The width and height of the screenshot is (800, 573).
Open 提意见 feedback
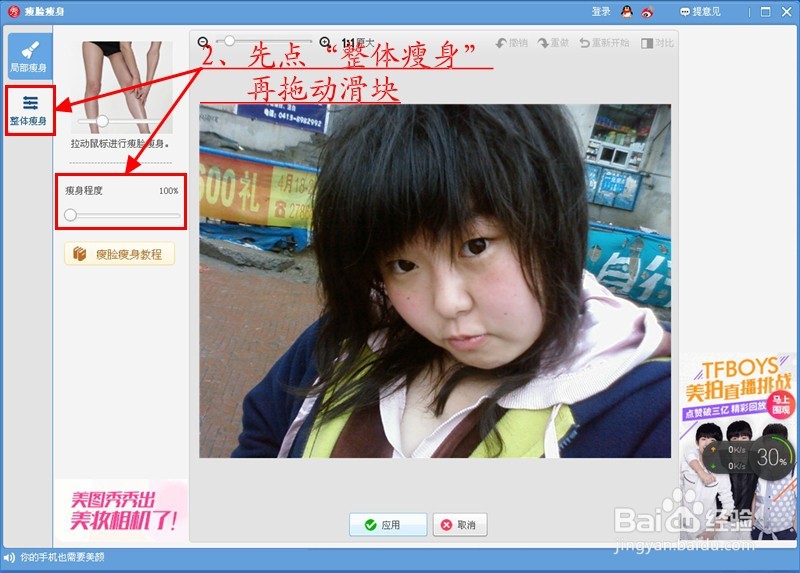(700, 11)
